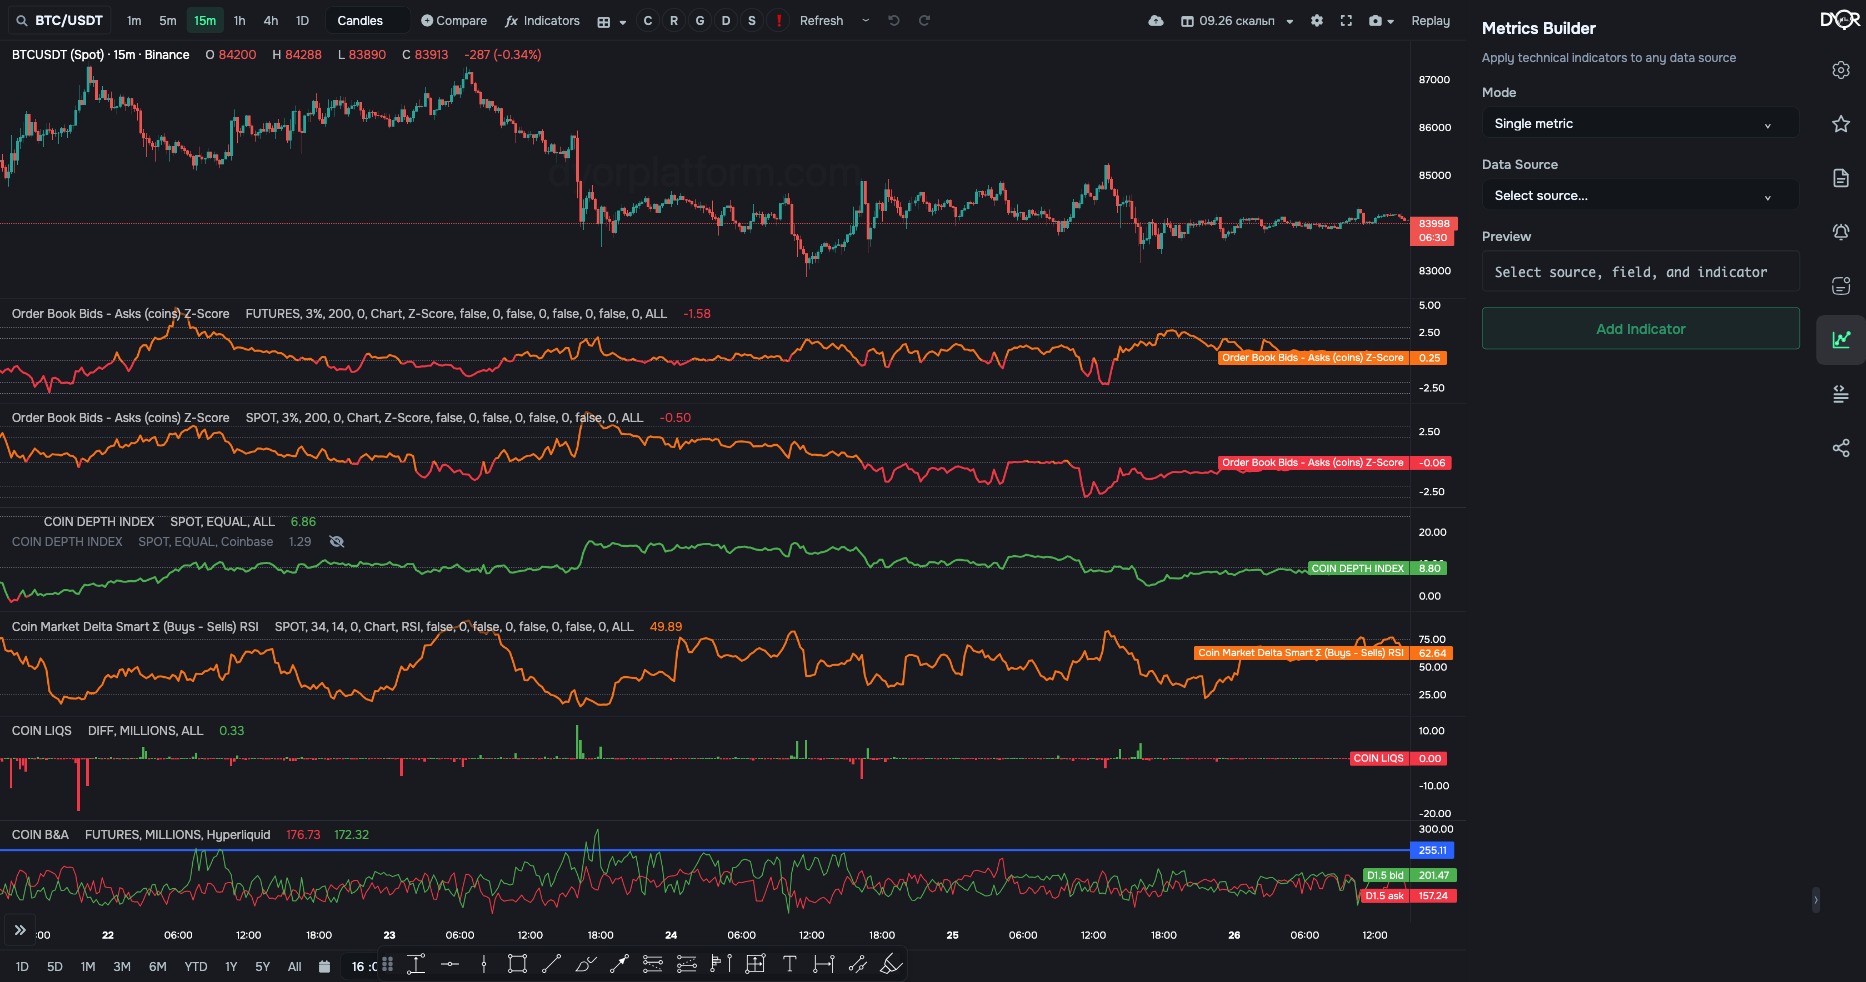1866x982 pixels.
Task: Open the favorites star in right sidebar
Action: click(1841, 124)
